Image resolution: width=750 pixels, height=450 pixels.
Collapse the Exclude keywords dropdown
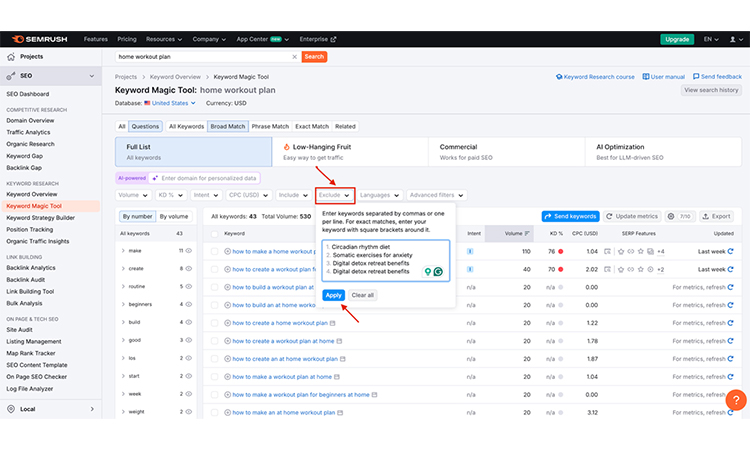coord(334,195)
